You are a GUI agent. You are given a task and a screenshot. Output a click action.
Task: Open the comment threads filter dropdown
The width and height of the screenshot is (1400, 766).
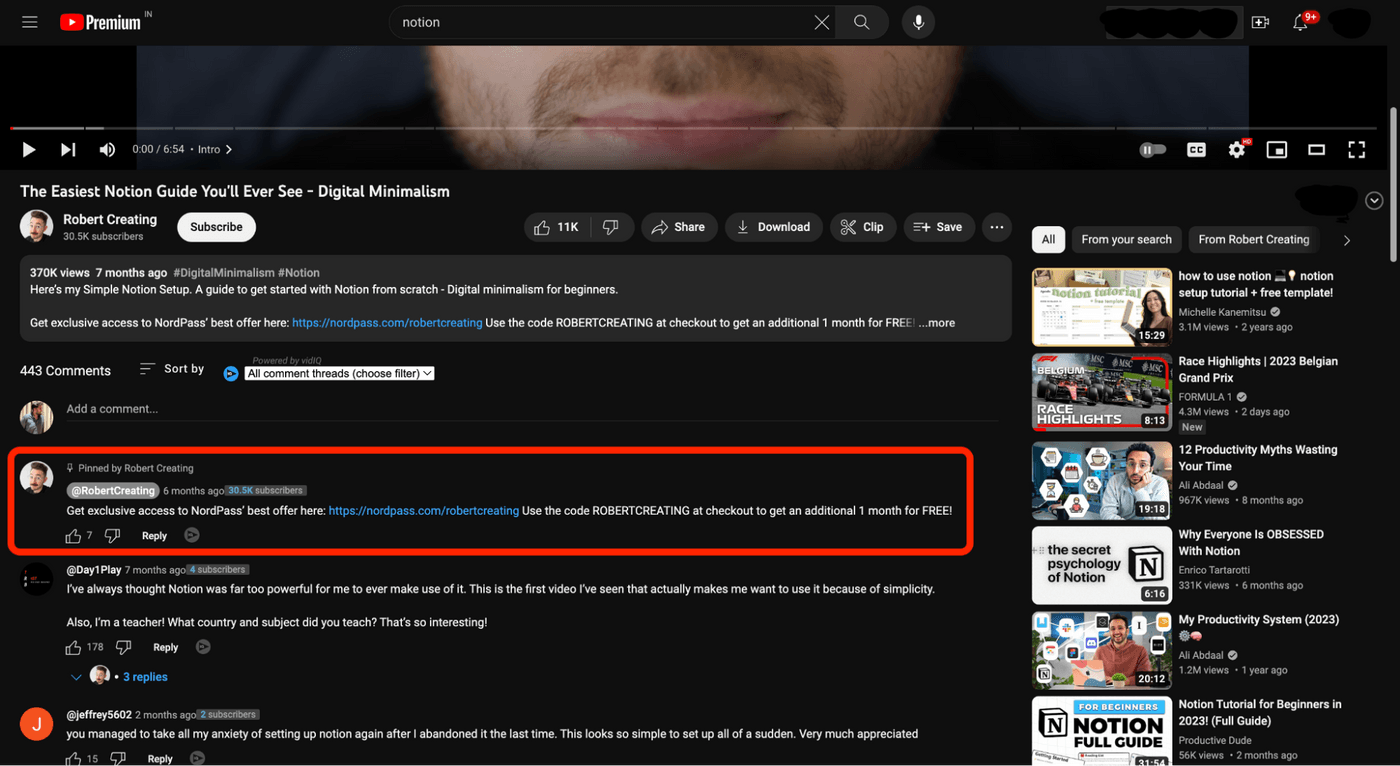340,373
